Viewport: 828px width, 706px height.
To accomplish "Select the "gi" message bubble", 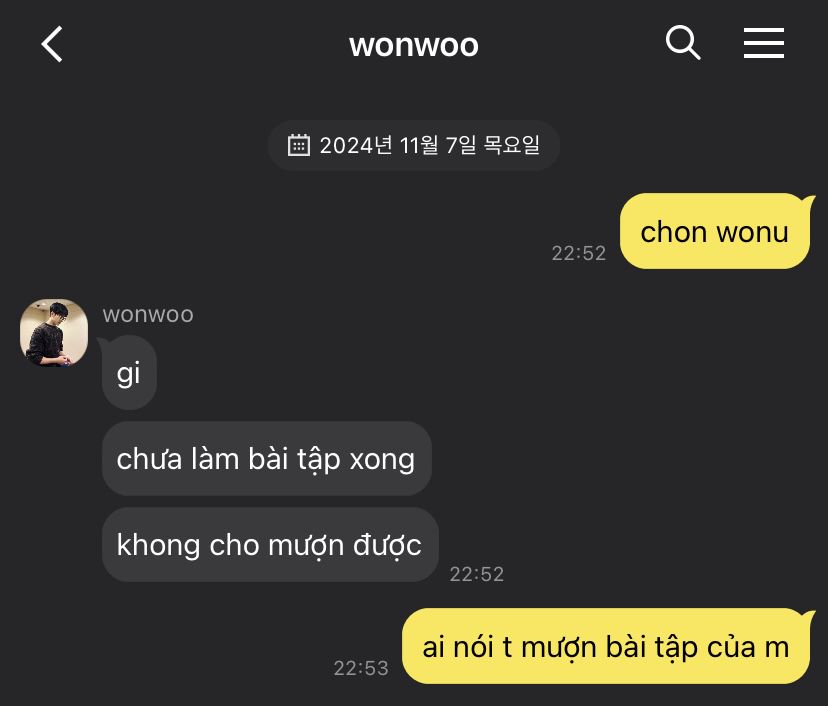I will click(x=128, y=373).
